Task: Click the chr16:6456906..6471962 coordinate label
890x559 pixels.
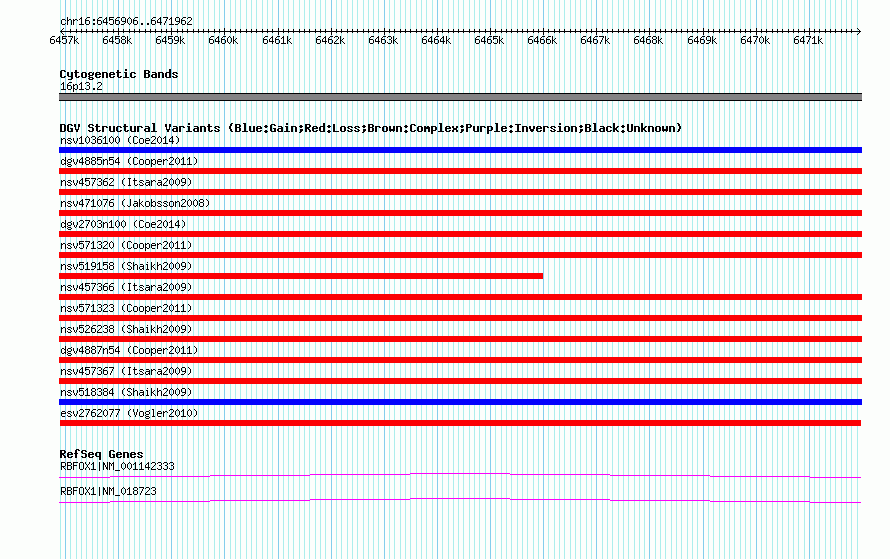Action: [x=126, y=21]
